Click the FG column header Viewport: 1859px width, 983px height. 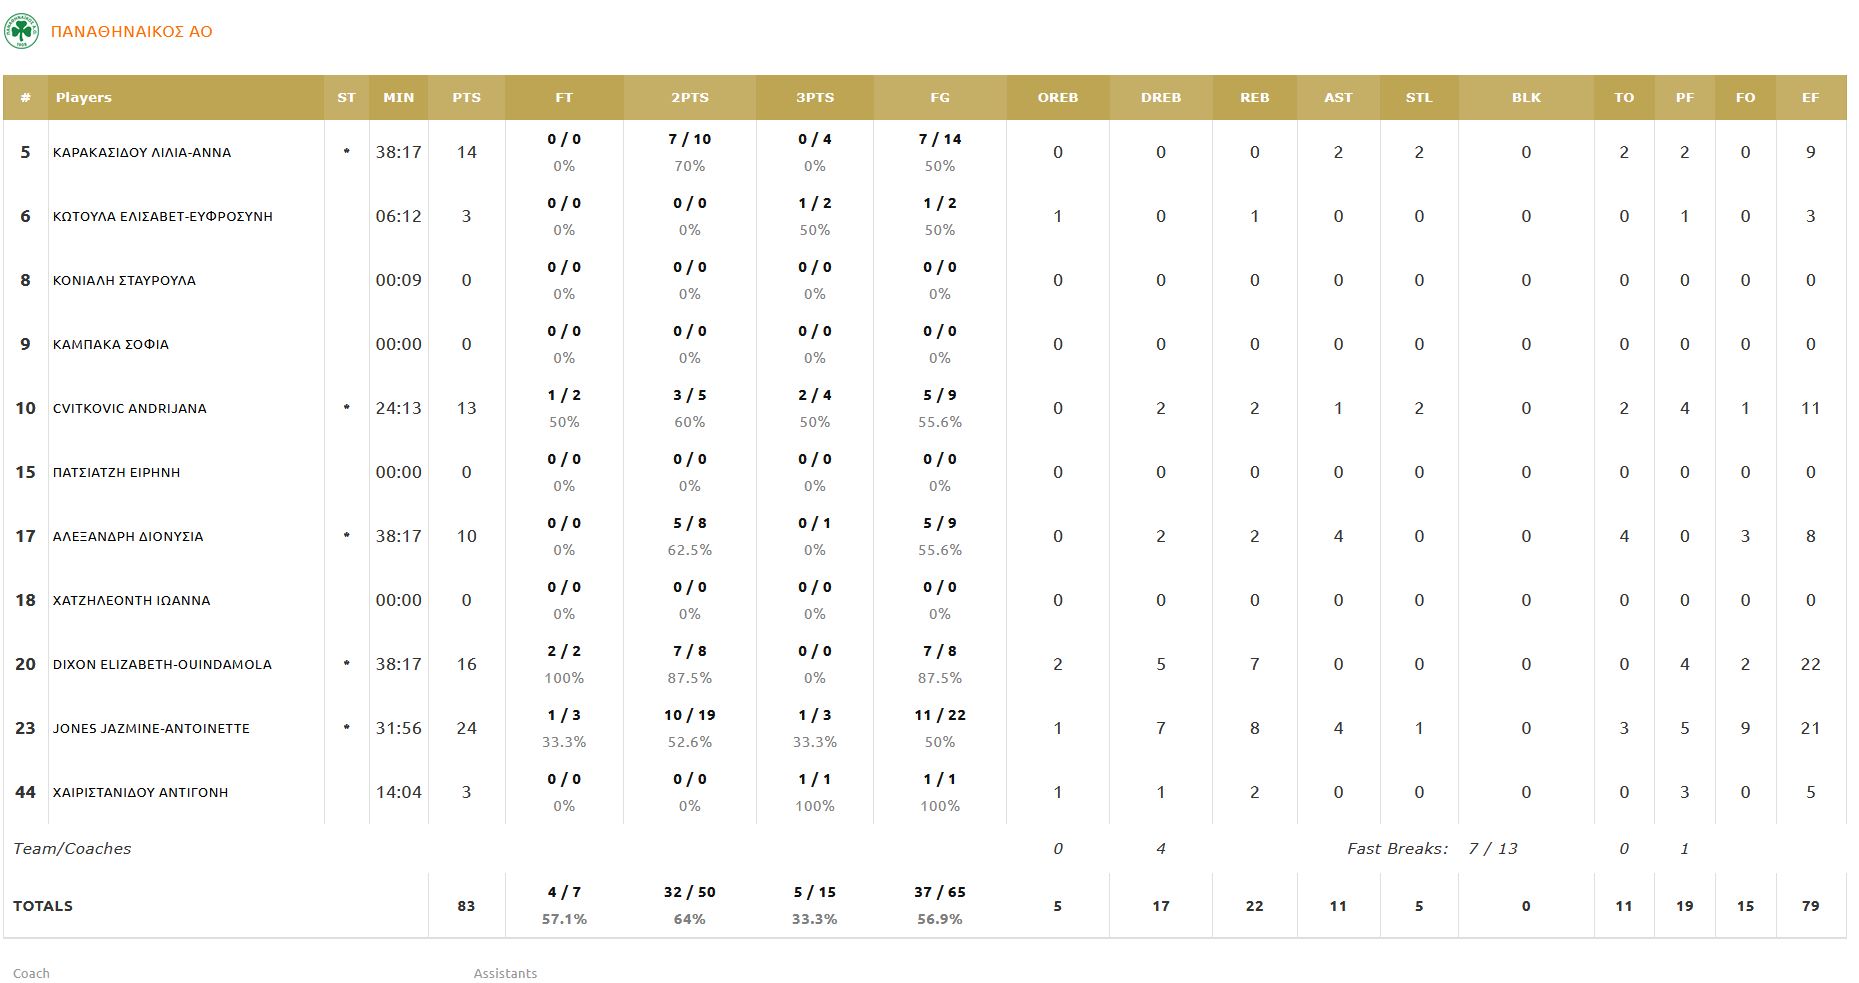pos(939,98)
